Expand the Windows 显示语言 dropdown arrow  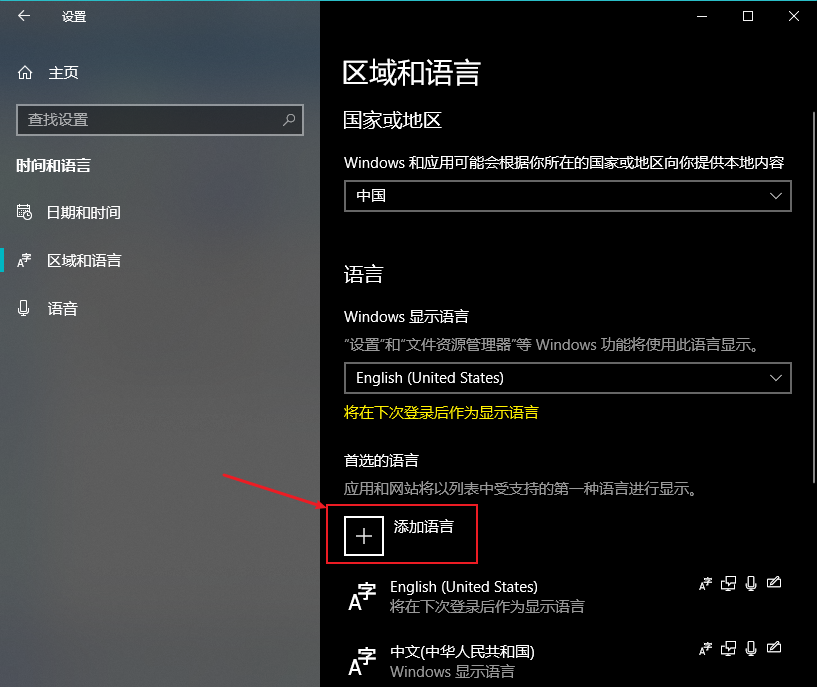776,378
